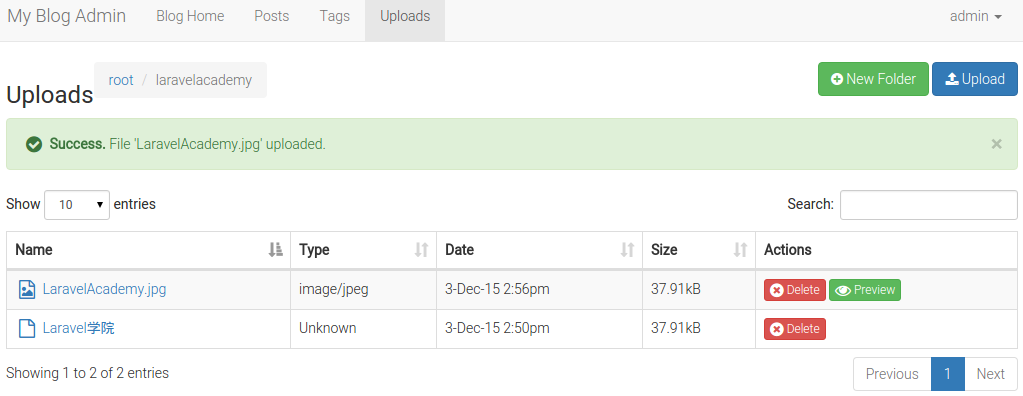
Task: Click the blank file icon beside Laravel学院
Action: tap(27, 328)
